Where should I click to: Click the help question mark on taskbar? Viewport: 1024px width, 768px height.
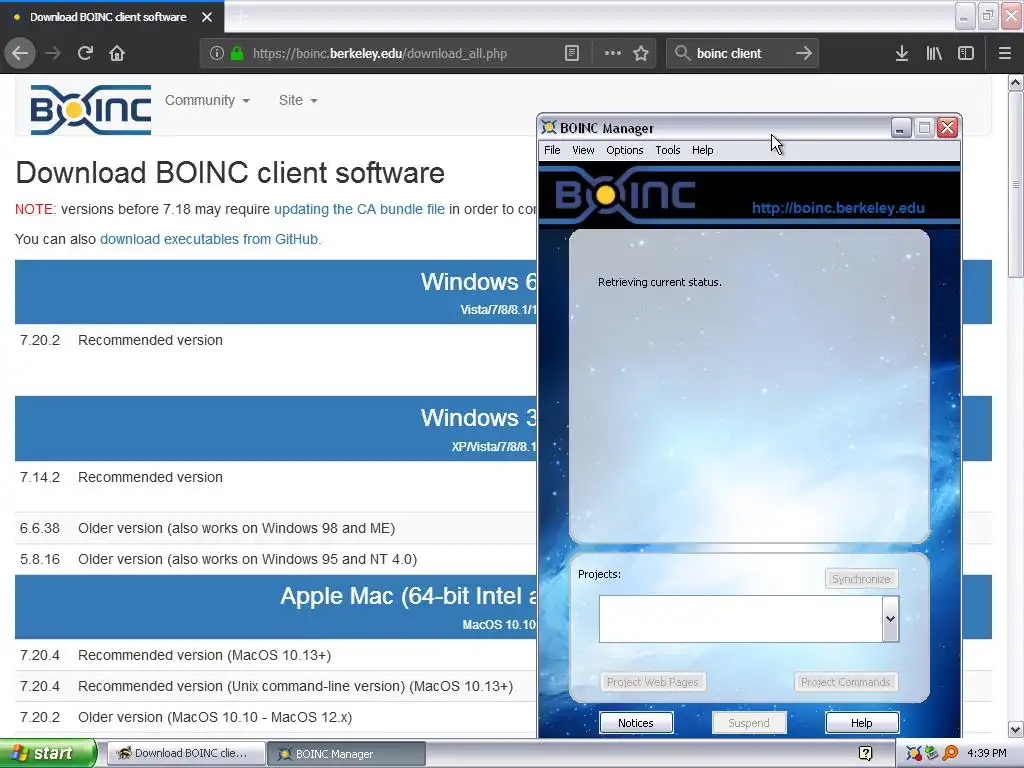click(865, 753)
